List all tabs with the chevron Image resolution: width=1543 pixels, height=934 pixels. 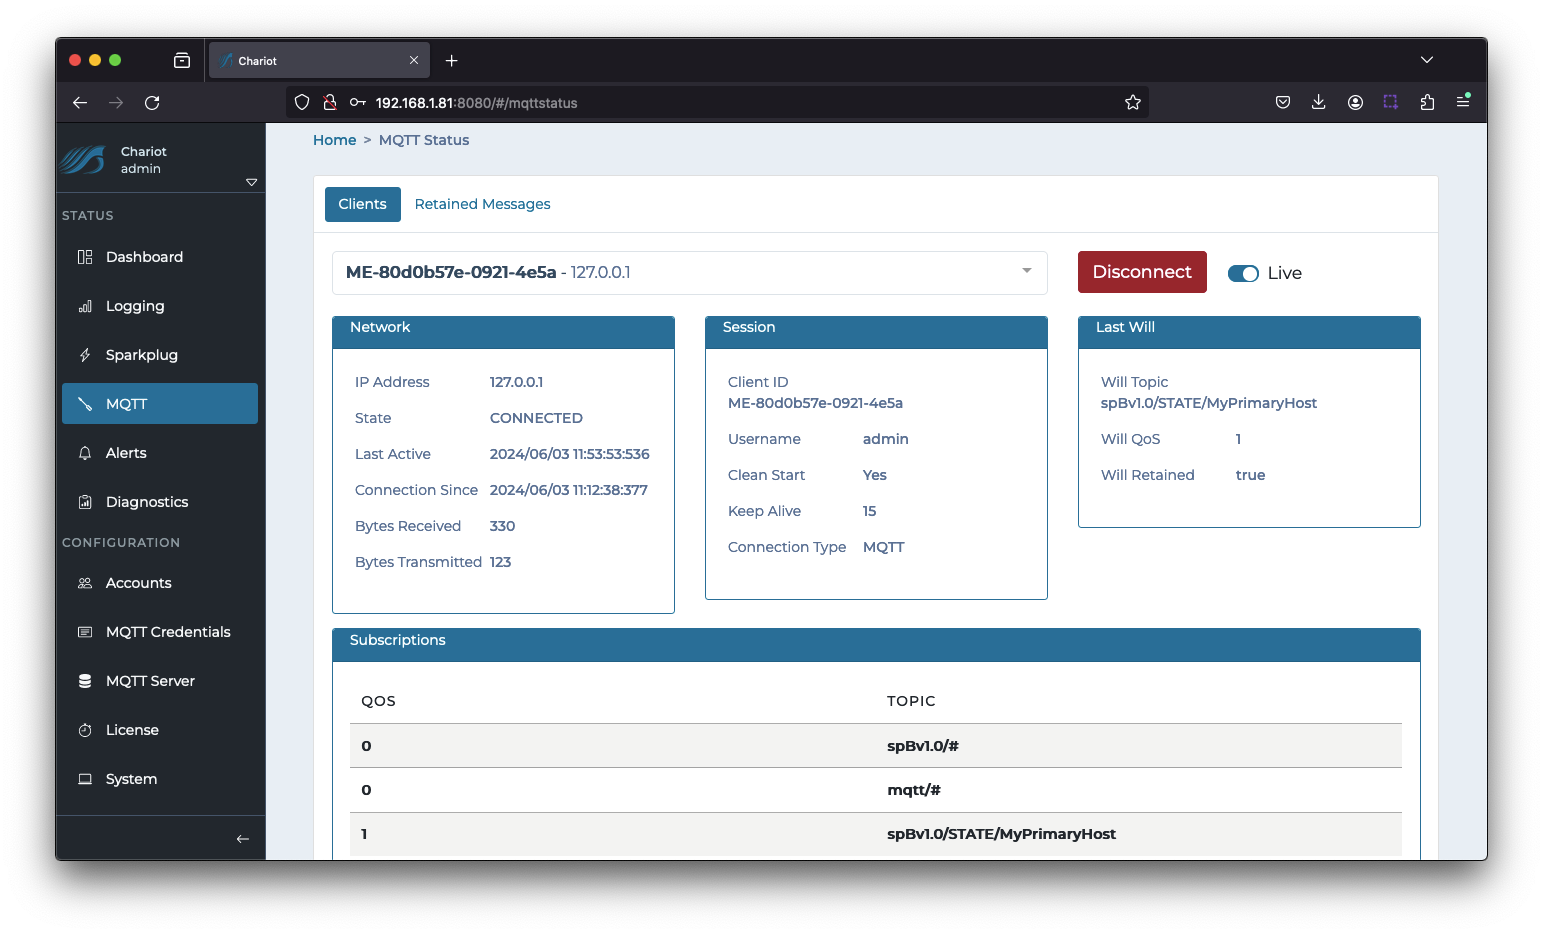coord(1427,60)
